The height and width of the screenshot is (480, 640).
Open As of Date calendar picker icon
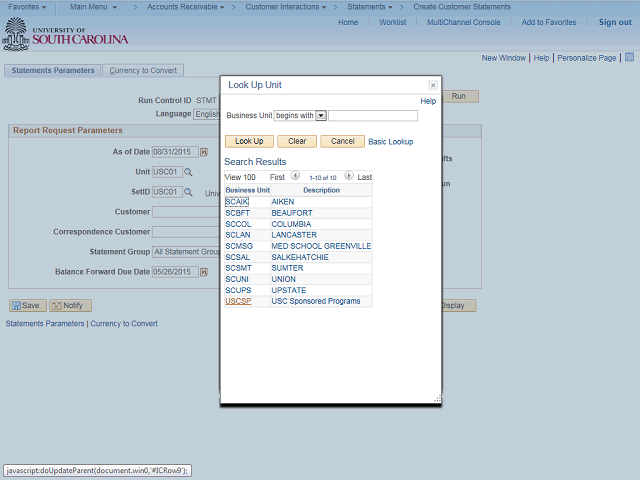click(204, 152)
